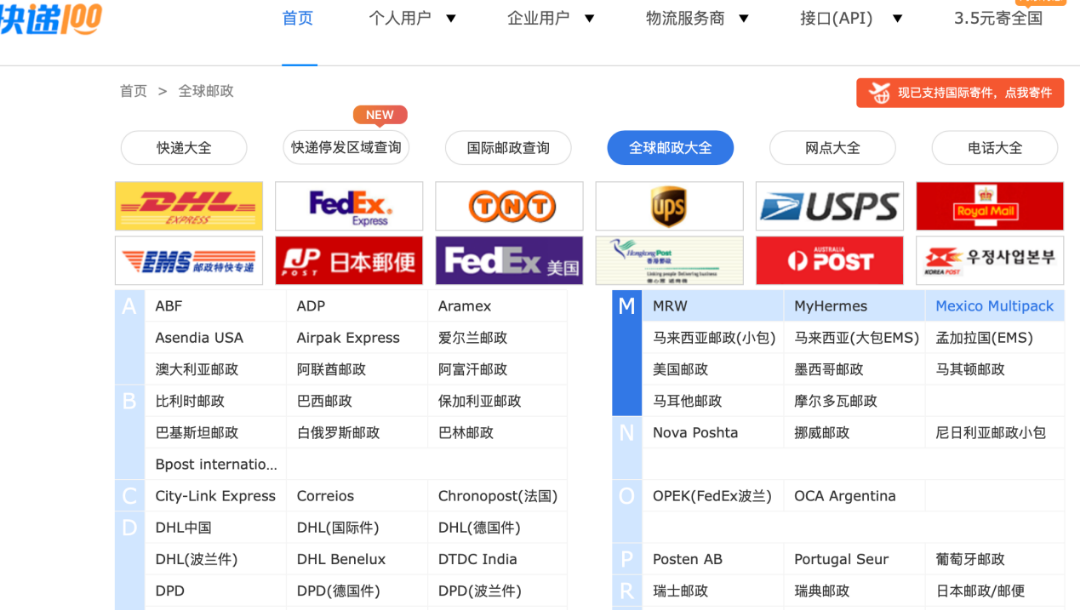Click the 日本邮便 Japan Post logo
Screen dimensions: 1080x610
pyautogui.click(x=348, y=260)
